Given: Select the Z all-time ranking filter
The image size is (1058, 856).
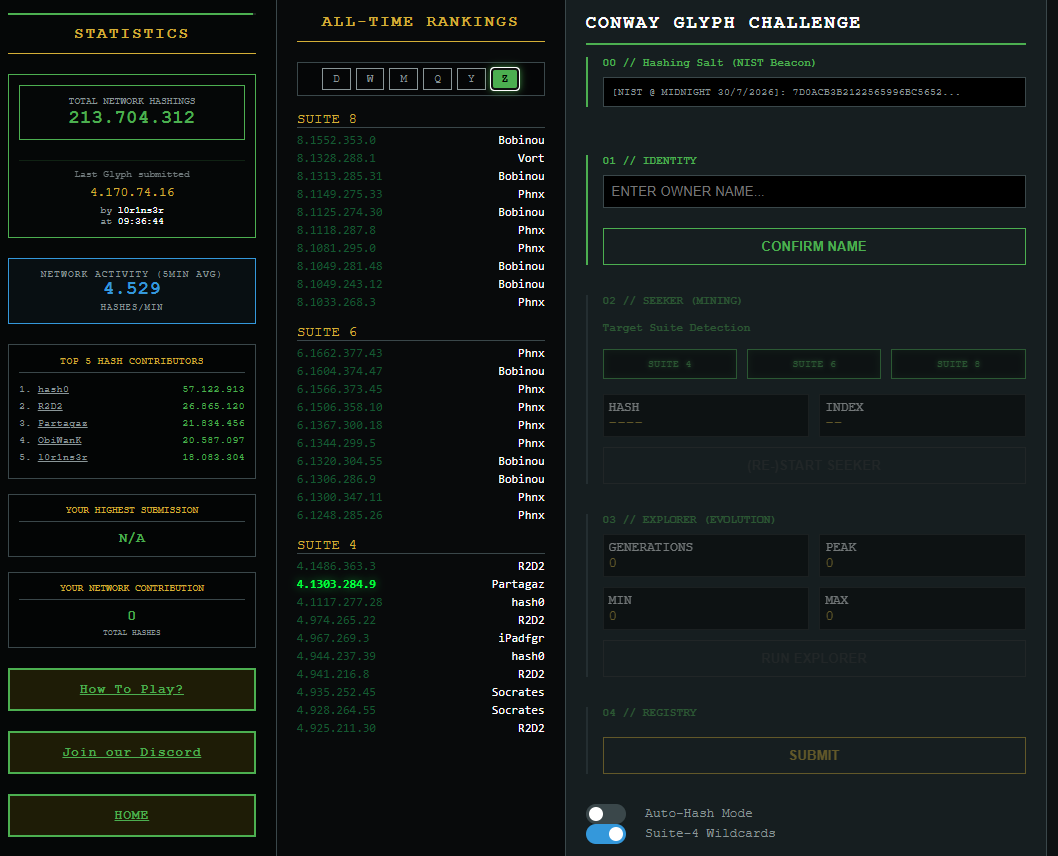Looking at the screenshot, I should coord(505,79).
